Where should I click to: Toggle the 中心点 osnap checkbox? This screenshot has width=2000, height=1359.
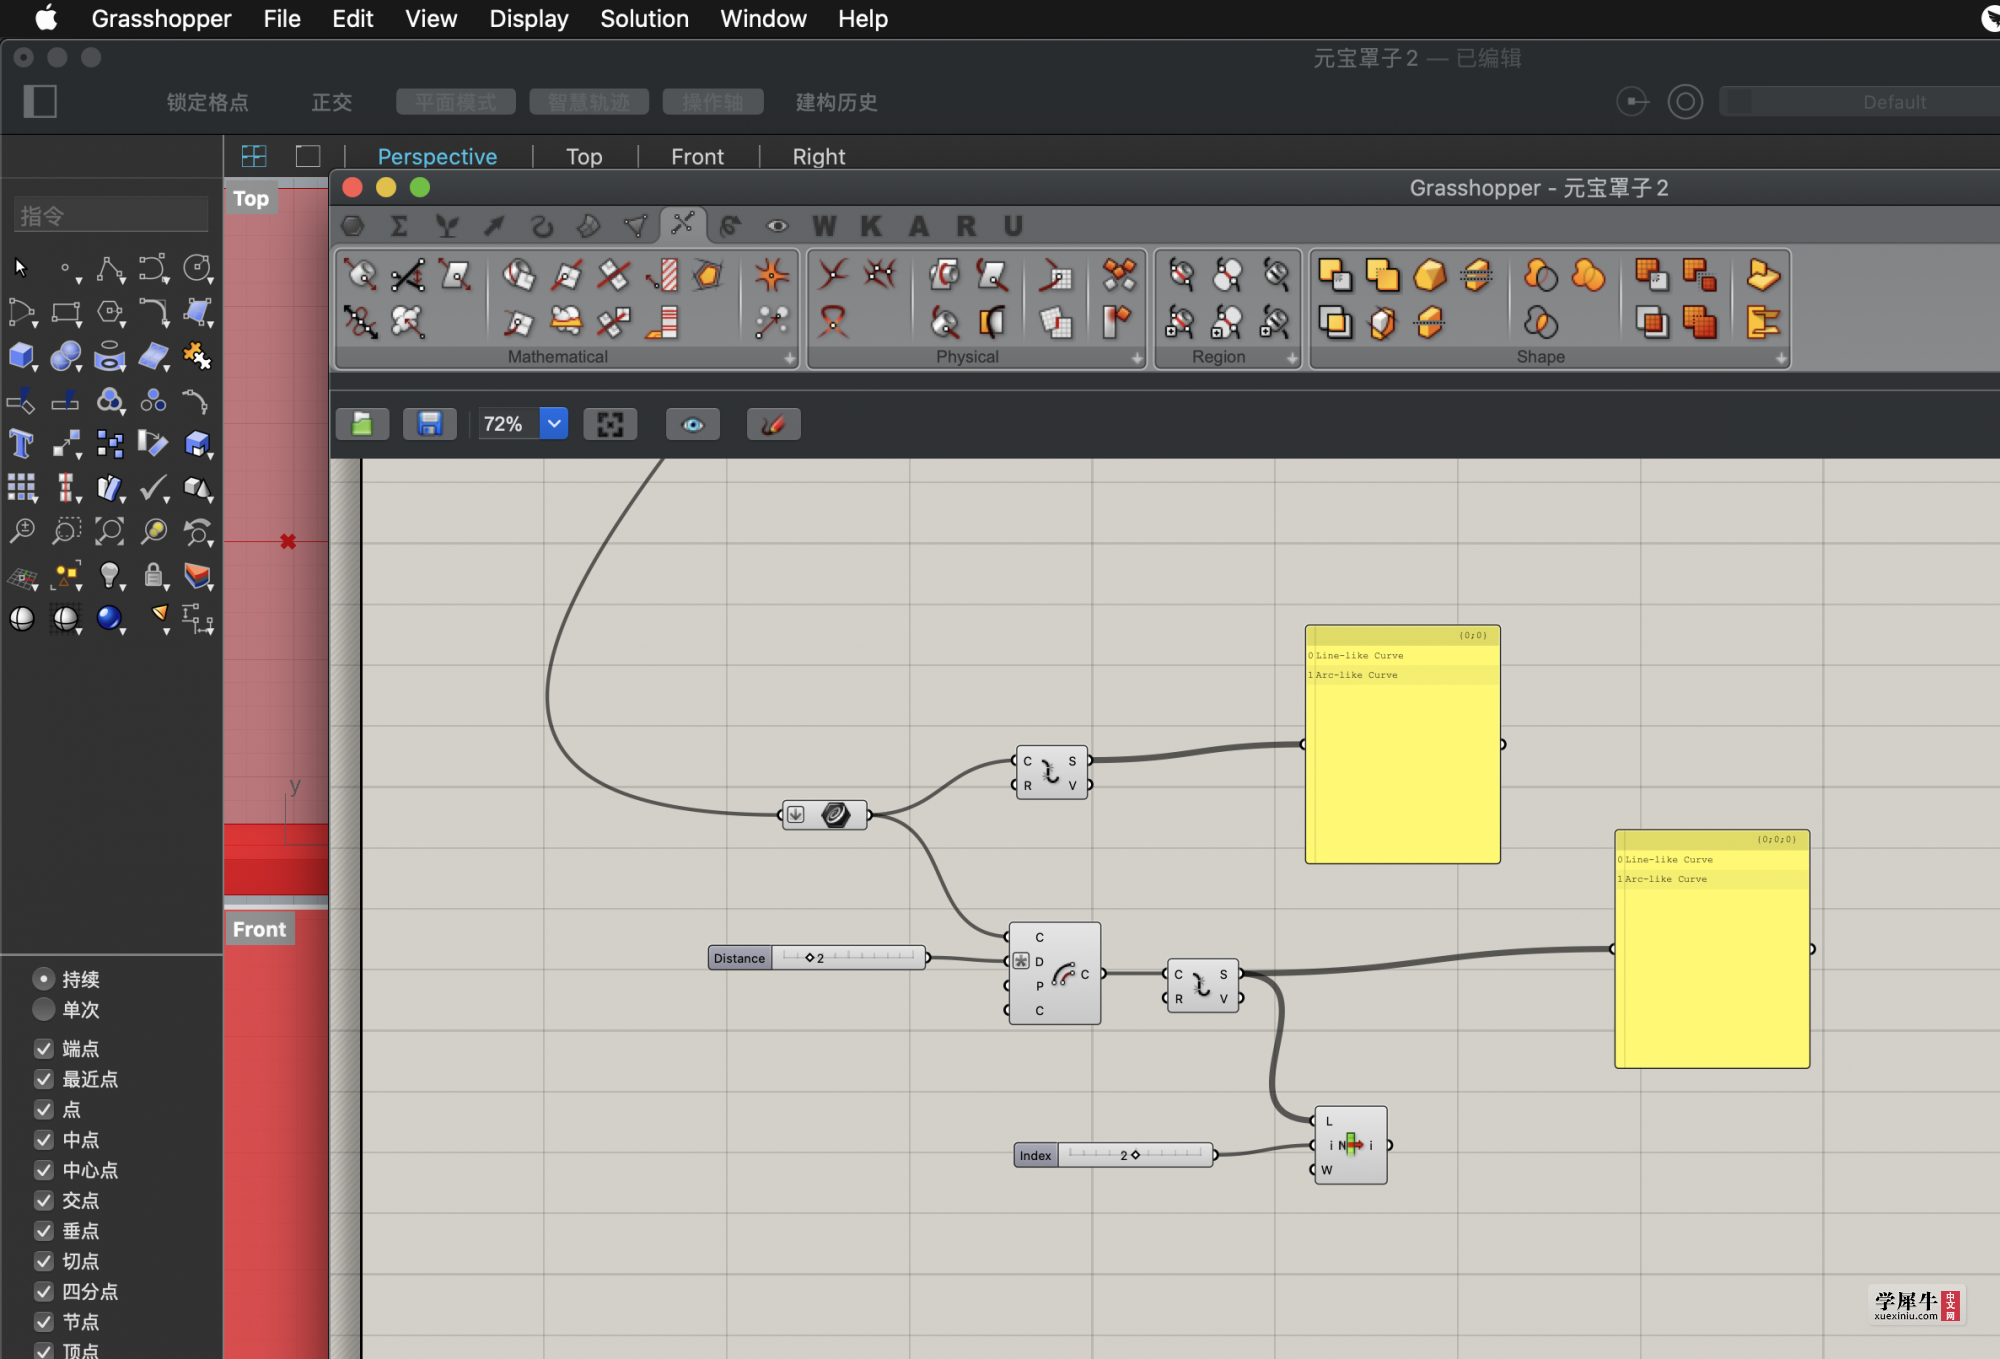44,1169
